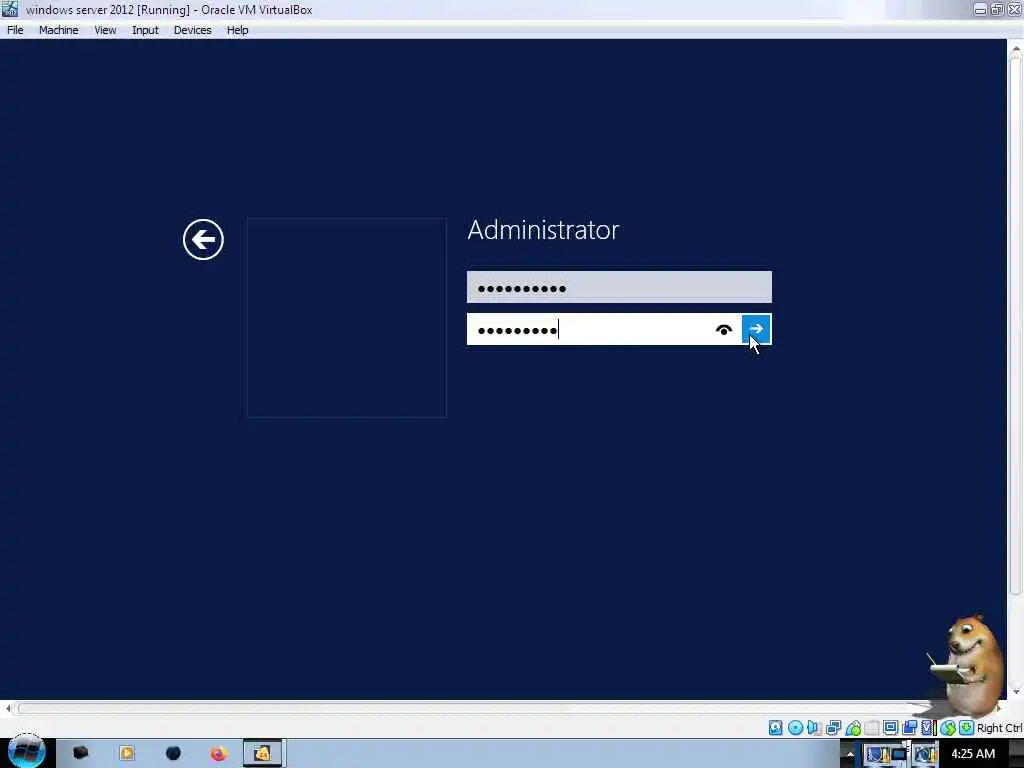Image resolution: width=1024 pixels, height=768 pixels.
Task: Select the Administrator user picture tile
Action: [x=347, y=317]
